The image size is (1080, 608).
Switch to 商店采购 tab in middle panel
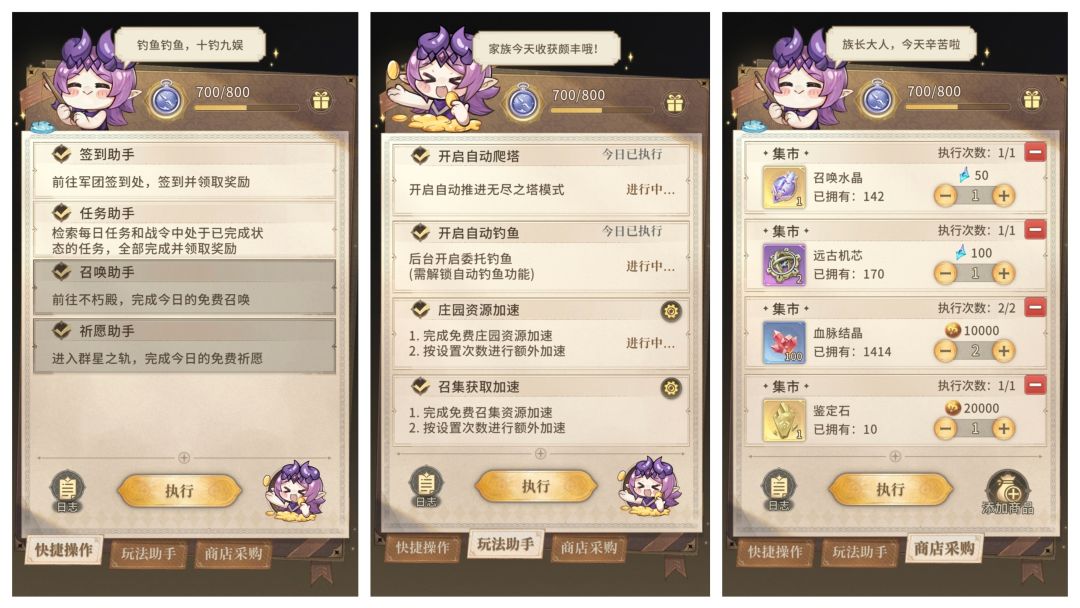pos(589,548)
